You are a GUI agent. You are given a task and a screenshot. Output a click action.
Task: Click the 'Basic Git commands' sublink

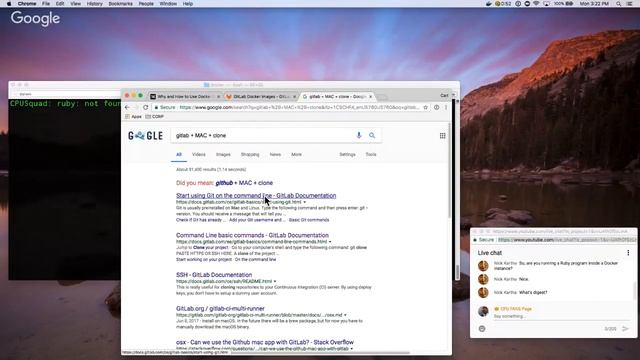click(309, 220)
